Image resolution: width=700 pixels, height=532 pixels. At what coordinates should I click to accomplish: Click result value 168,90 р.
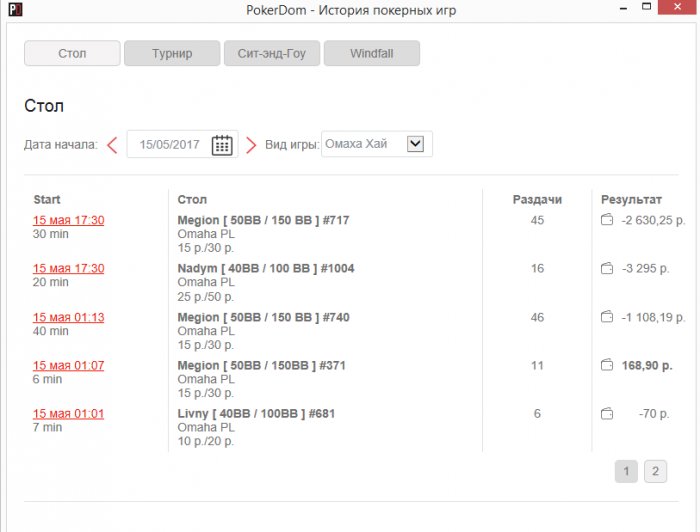point(647,366)
